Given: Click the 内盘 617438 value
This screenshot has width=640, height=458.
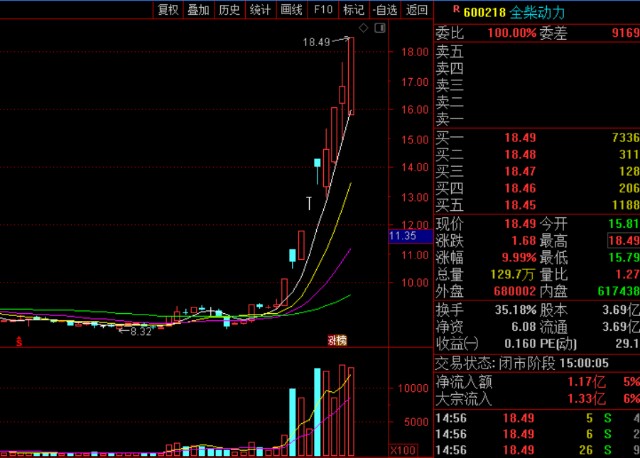Looking at the screenshot, I should (618, 291).
